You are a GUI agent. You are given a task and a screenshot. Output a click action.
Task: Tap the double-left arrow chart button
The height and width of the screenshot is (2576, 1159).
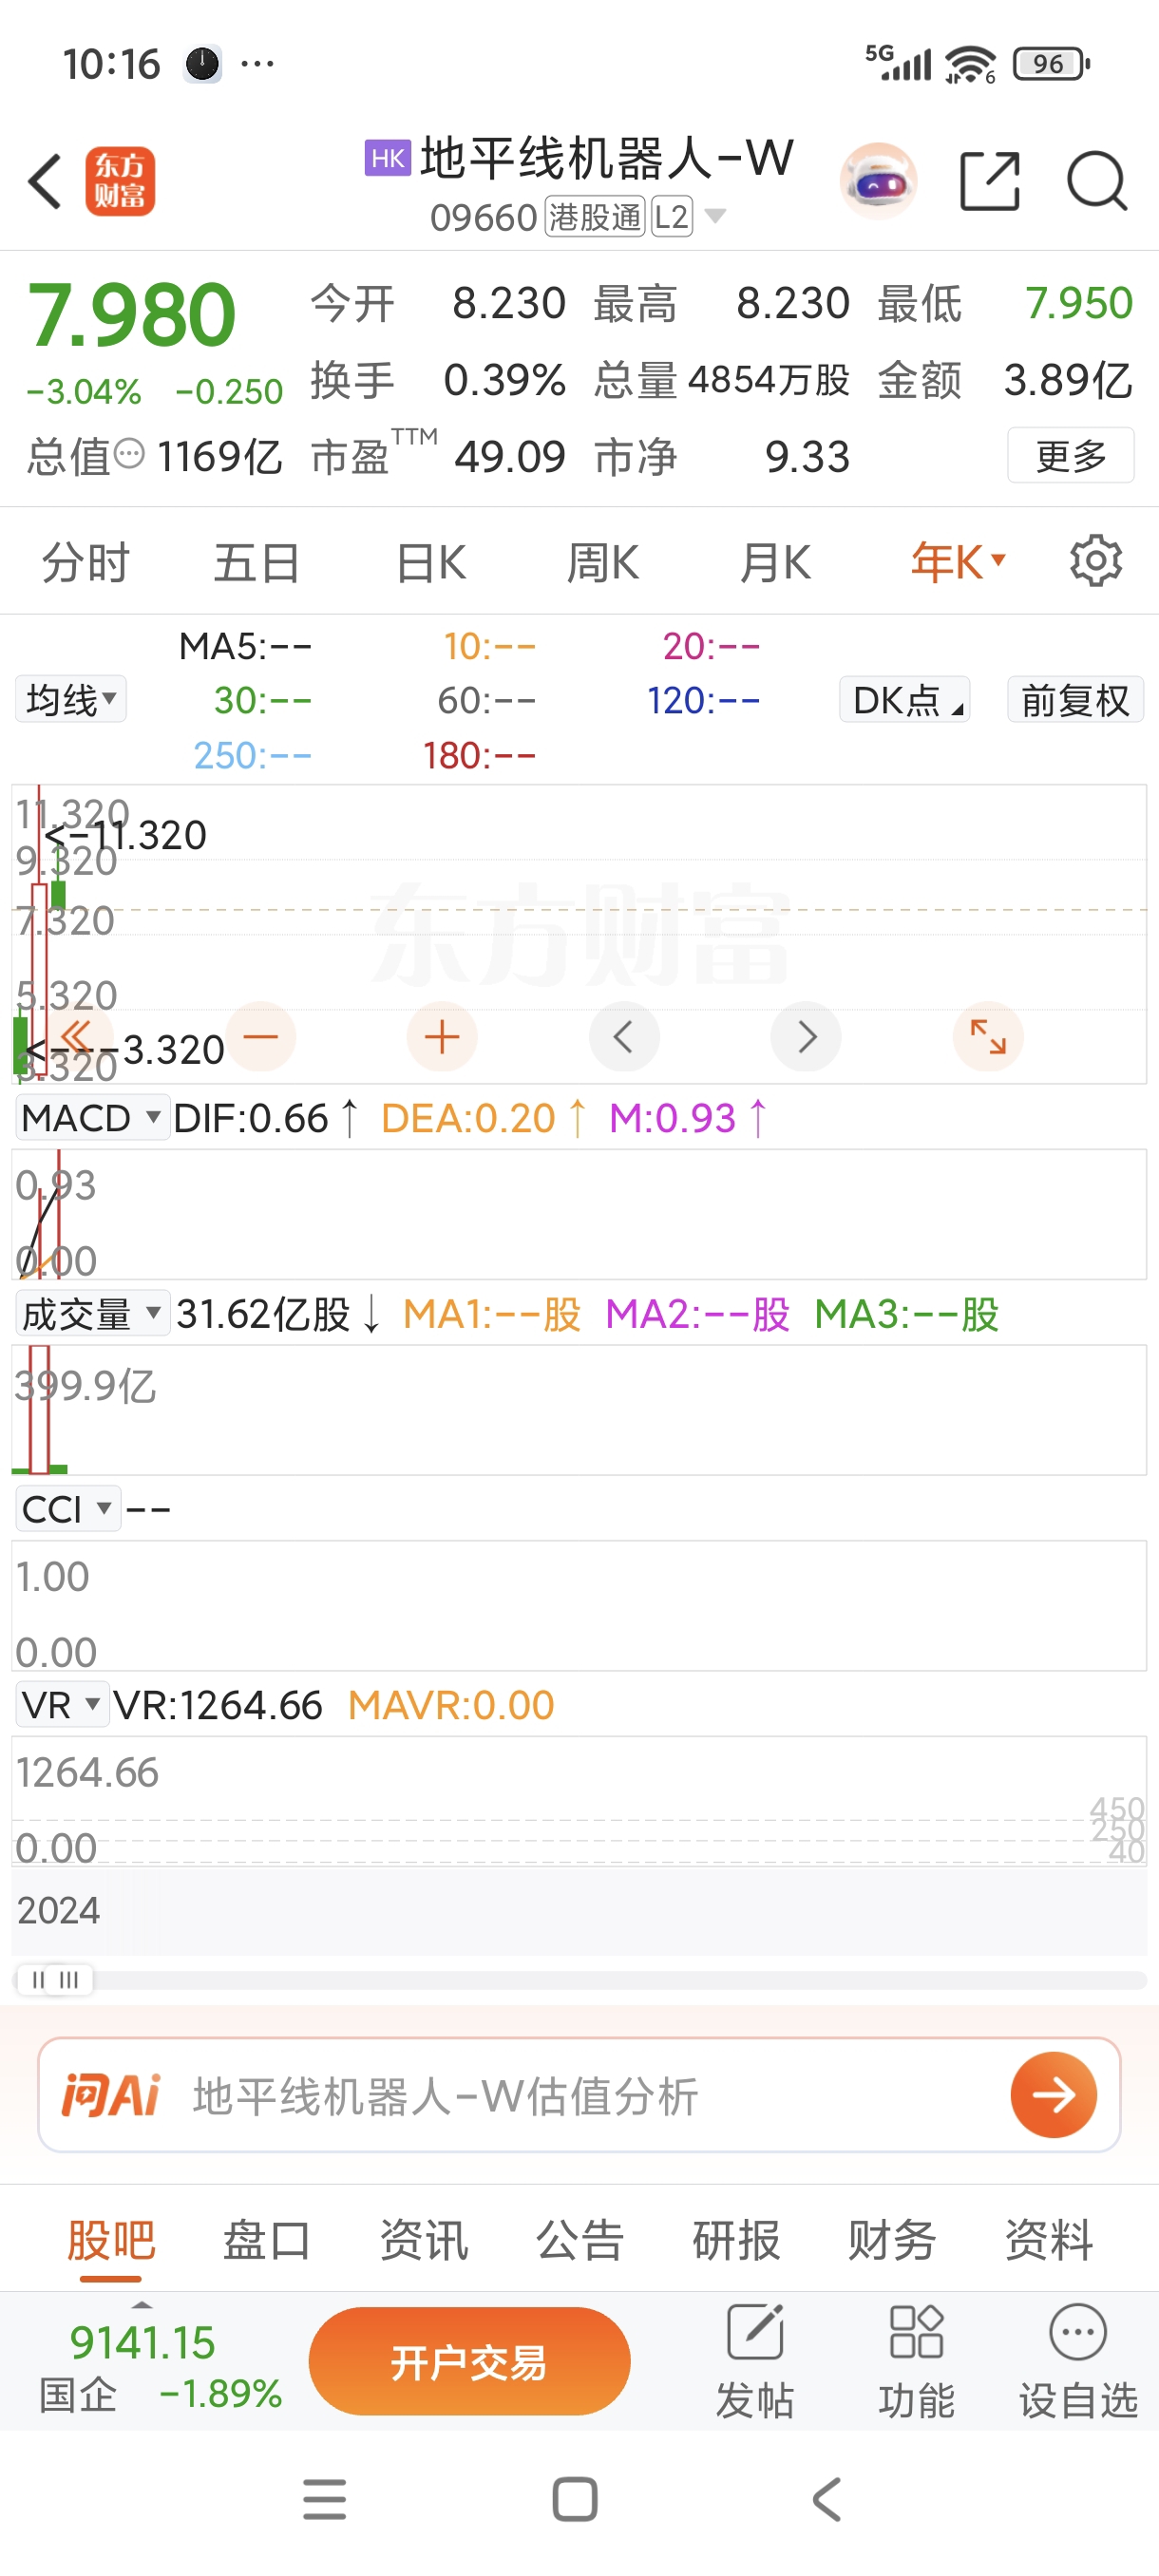tap(77, 1036)
